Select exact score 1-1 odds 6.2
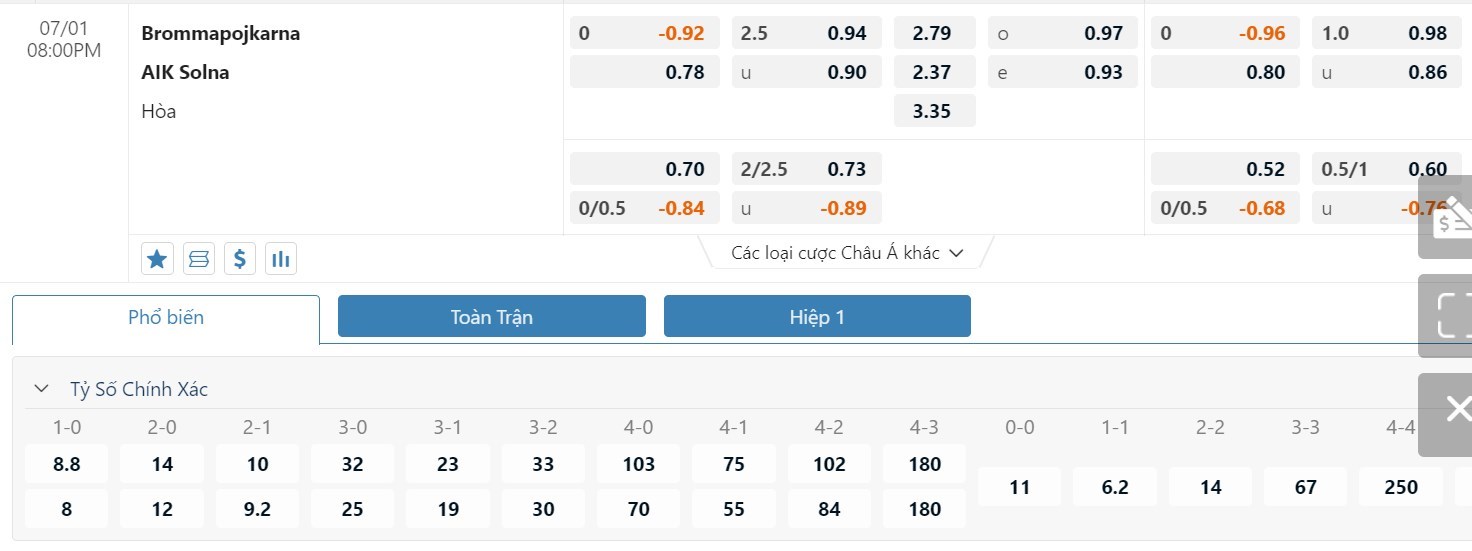Image resolution: width=1472 pixels, height=551 pixels. click(x=1115, y=487)
